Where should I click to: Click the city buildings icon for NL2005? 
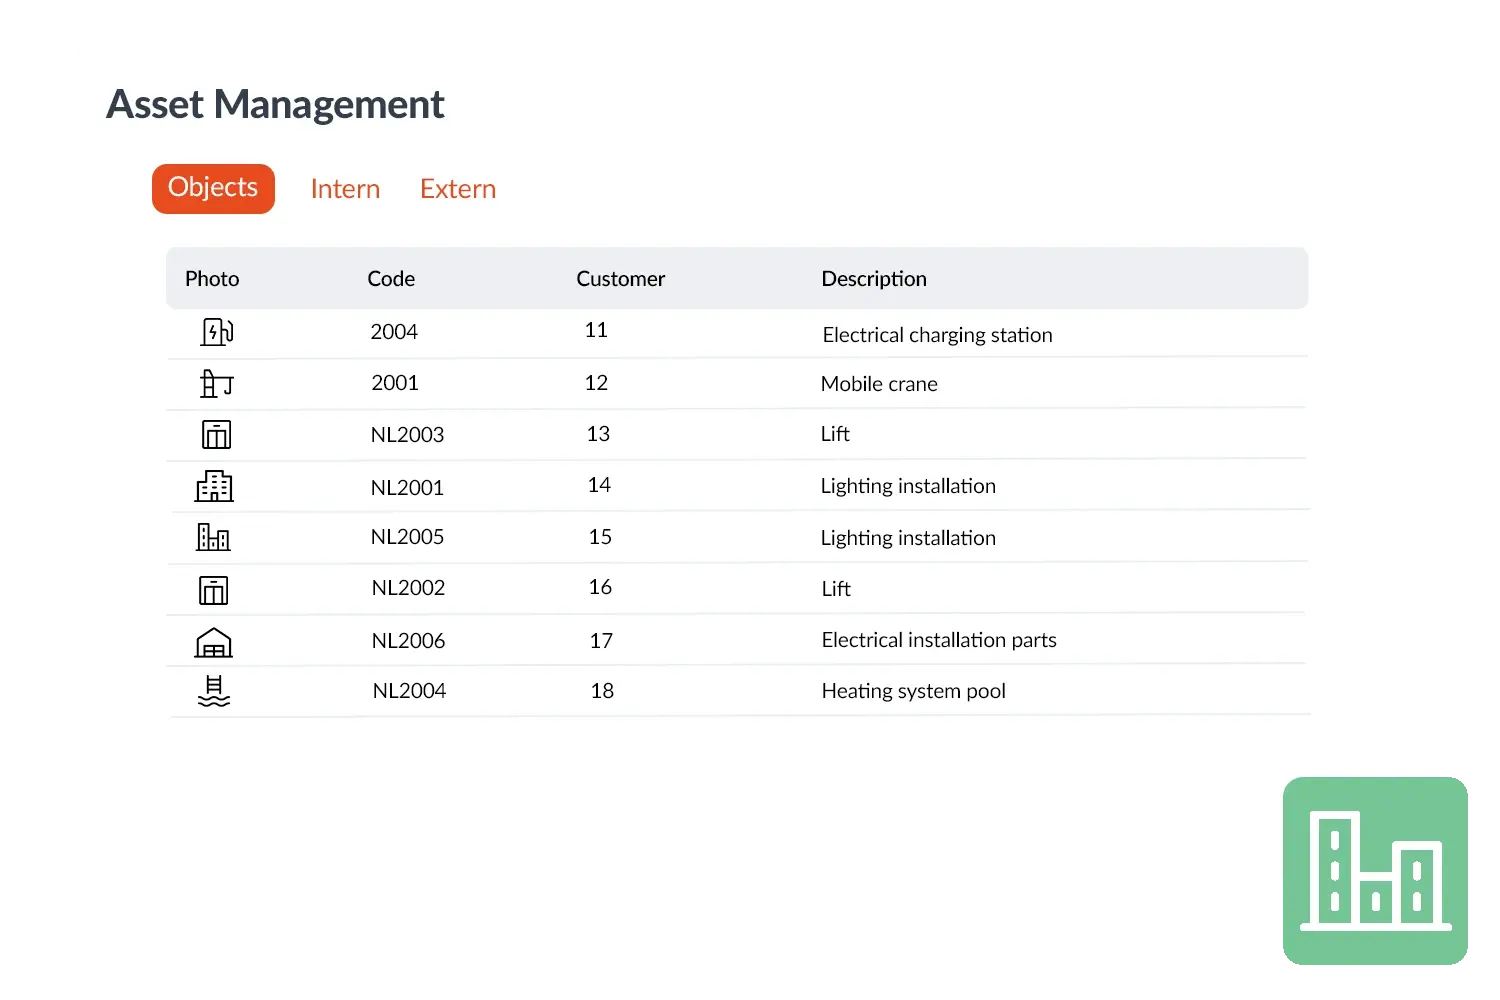(x=213, y=538)
